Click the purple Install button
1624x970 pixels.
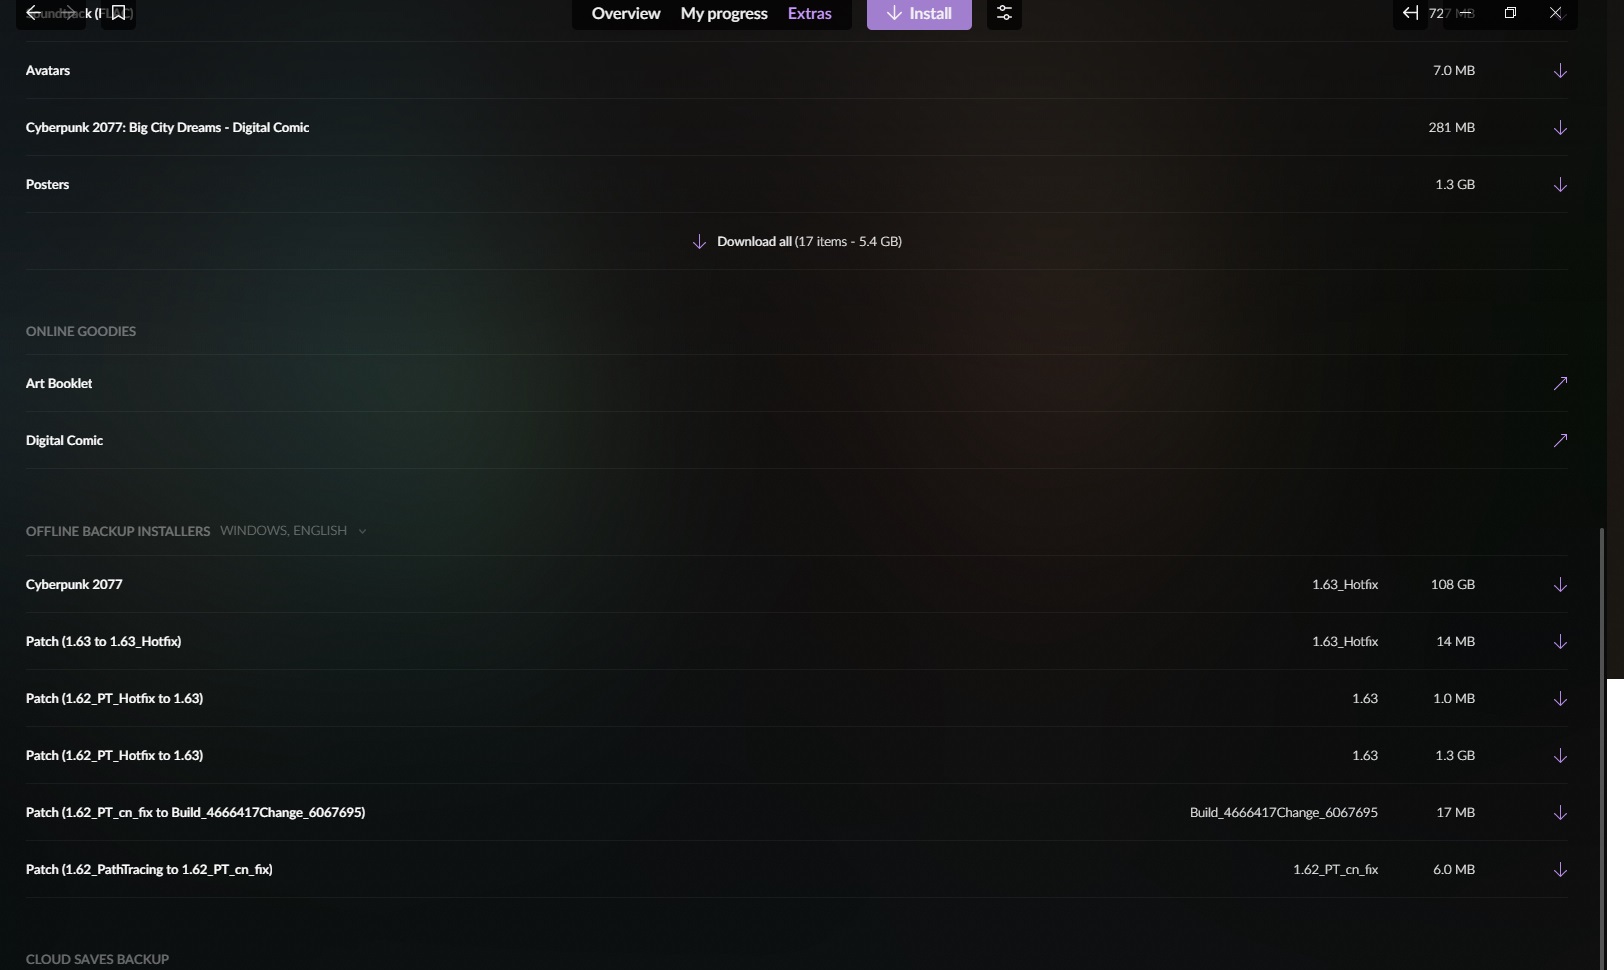coord(919,13)
